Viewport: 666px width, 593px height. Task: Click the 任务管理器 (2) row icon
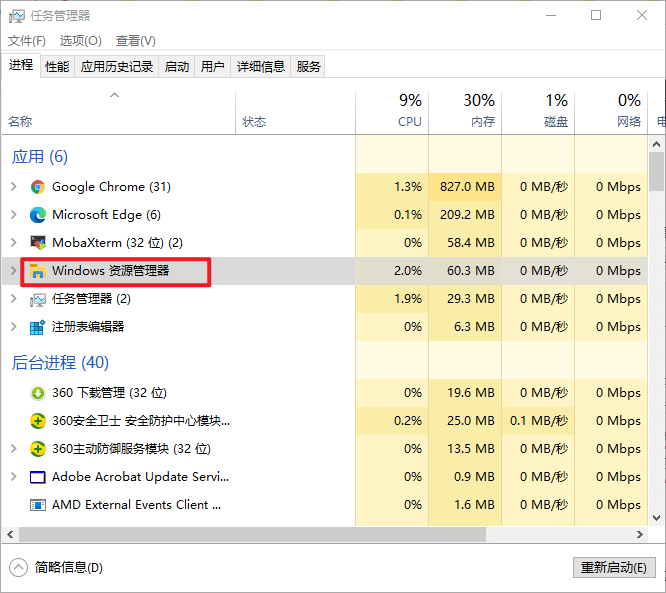(x=37, y=299)
